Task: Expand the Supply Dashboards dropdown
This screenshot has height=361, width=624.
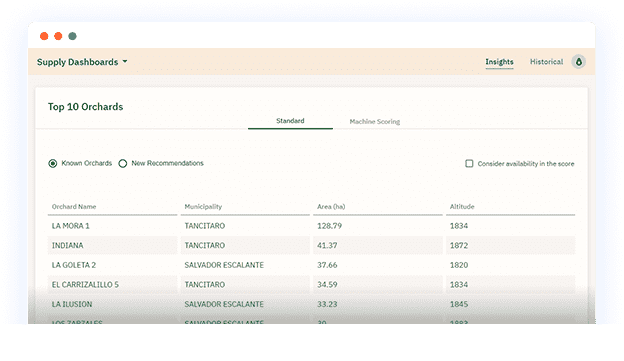Action: pos(82,62)
